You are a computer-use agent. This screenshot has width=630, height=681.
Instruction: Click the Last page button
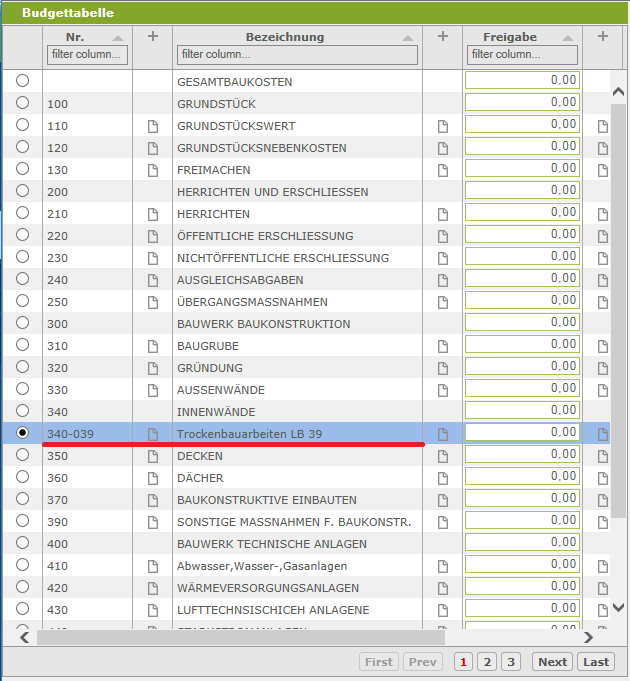click(596, 662)
